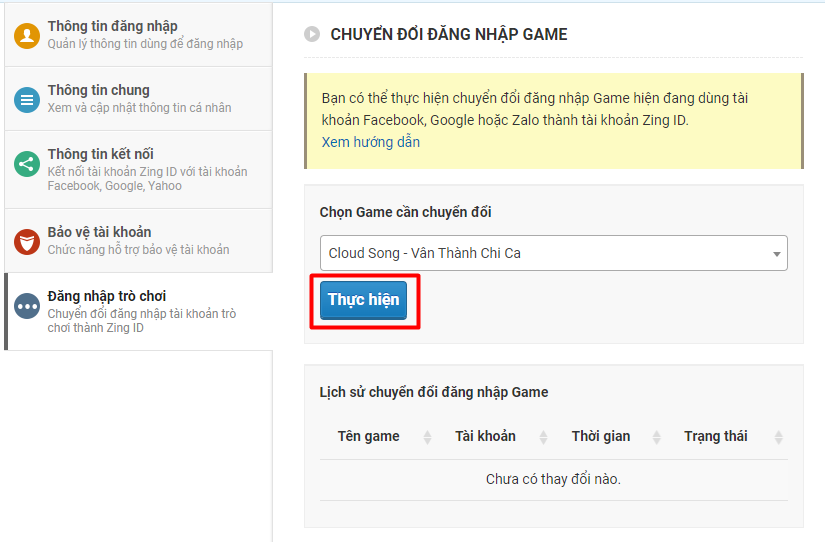Toggle sort arrows next to Tài khoản
The image size is (825, 542).
click(544, 437)
